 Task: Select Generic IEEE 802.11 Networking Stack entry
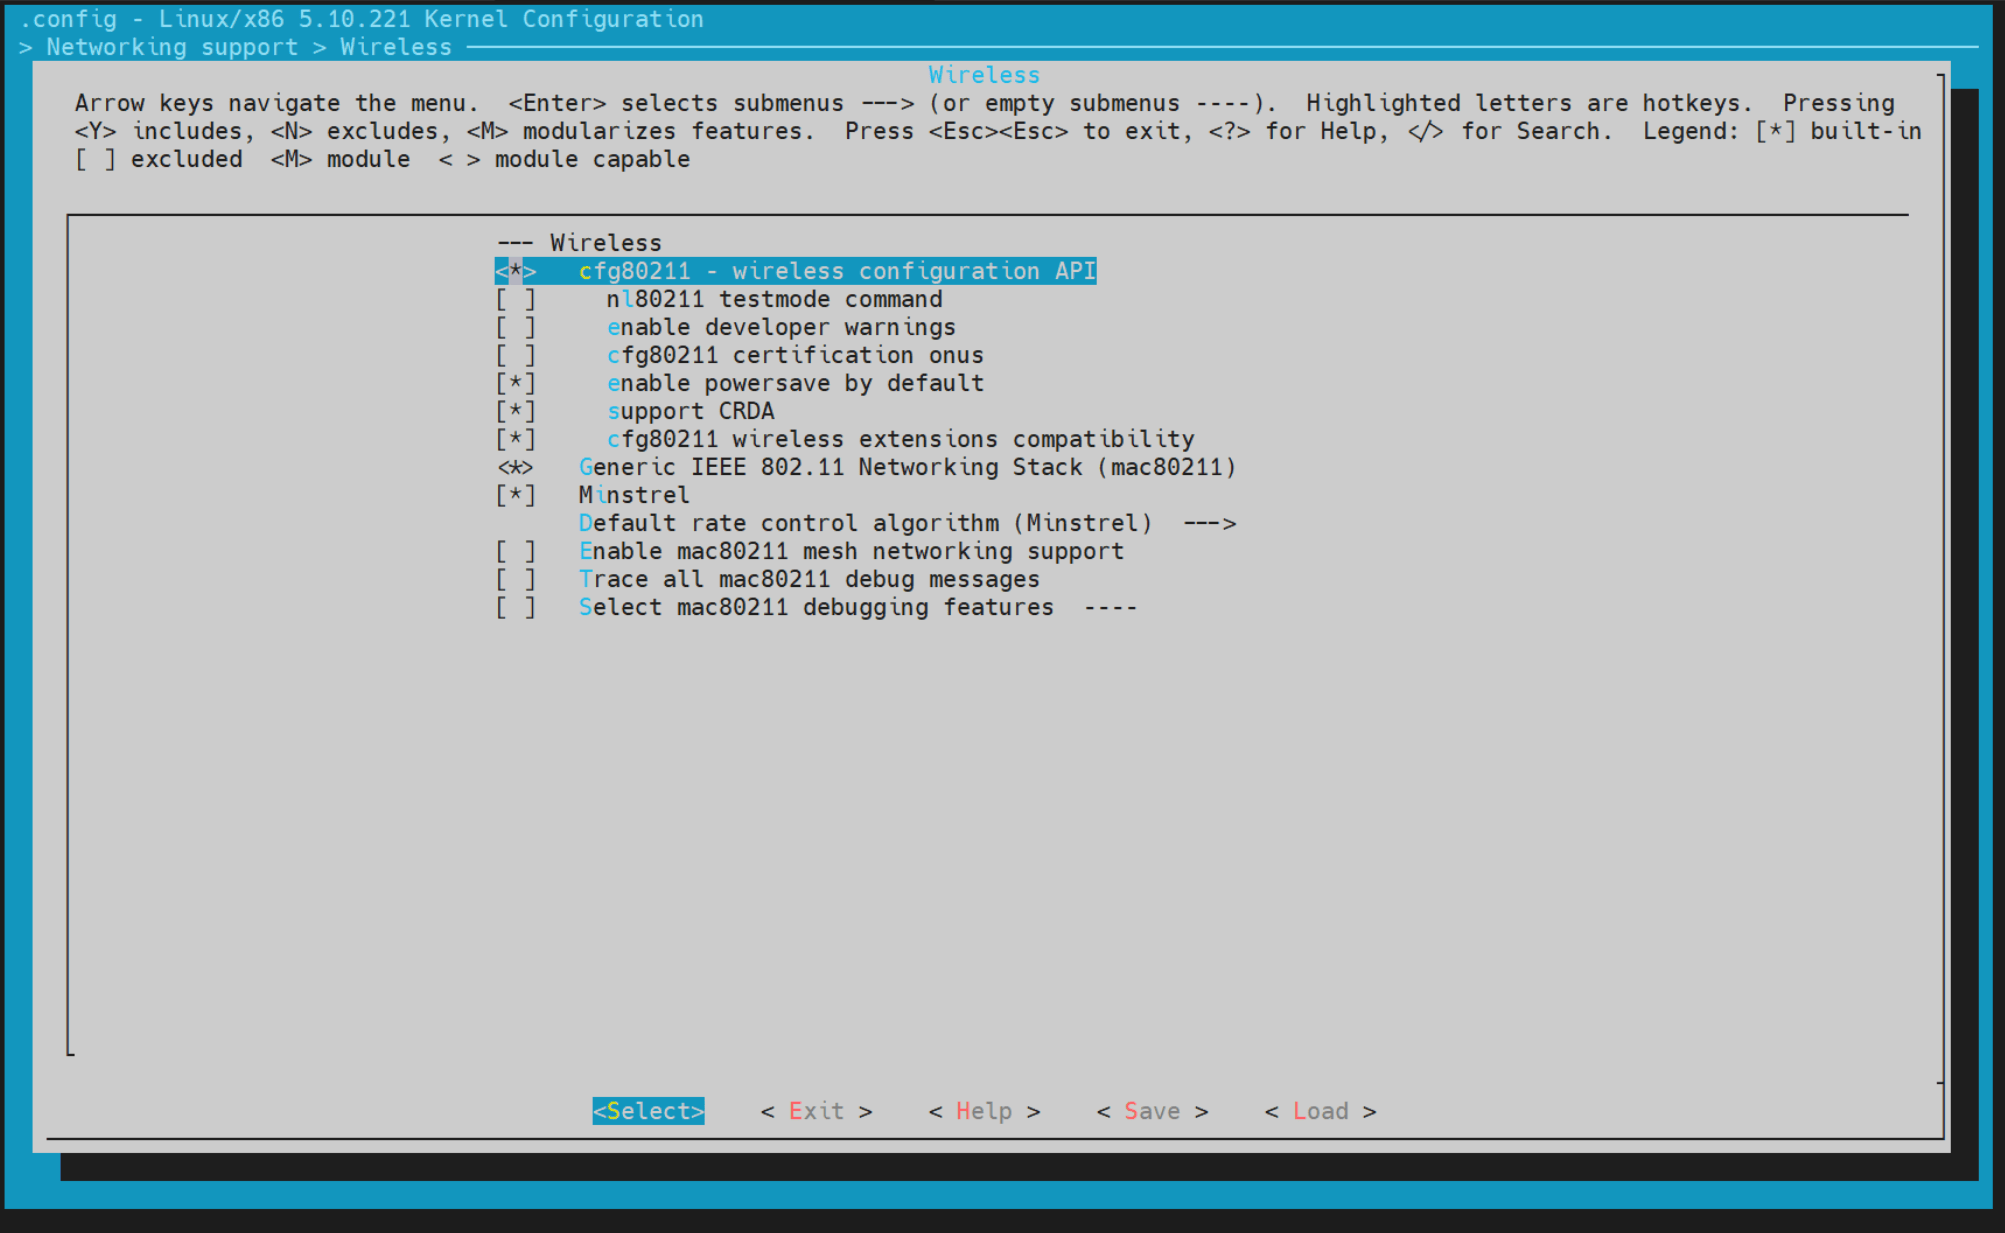tap(906, 467)
